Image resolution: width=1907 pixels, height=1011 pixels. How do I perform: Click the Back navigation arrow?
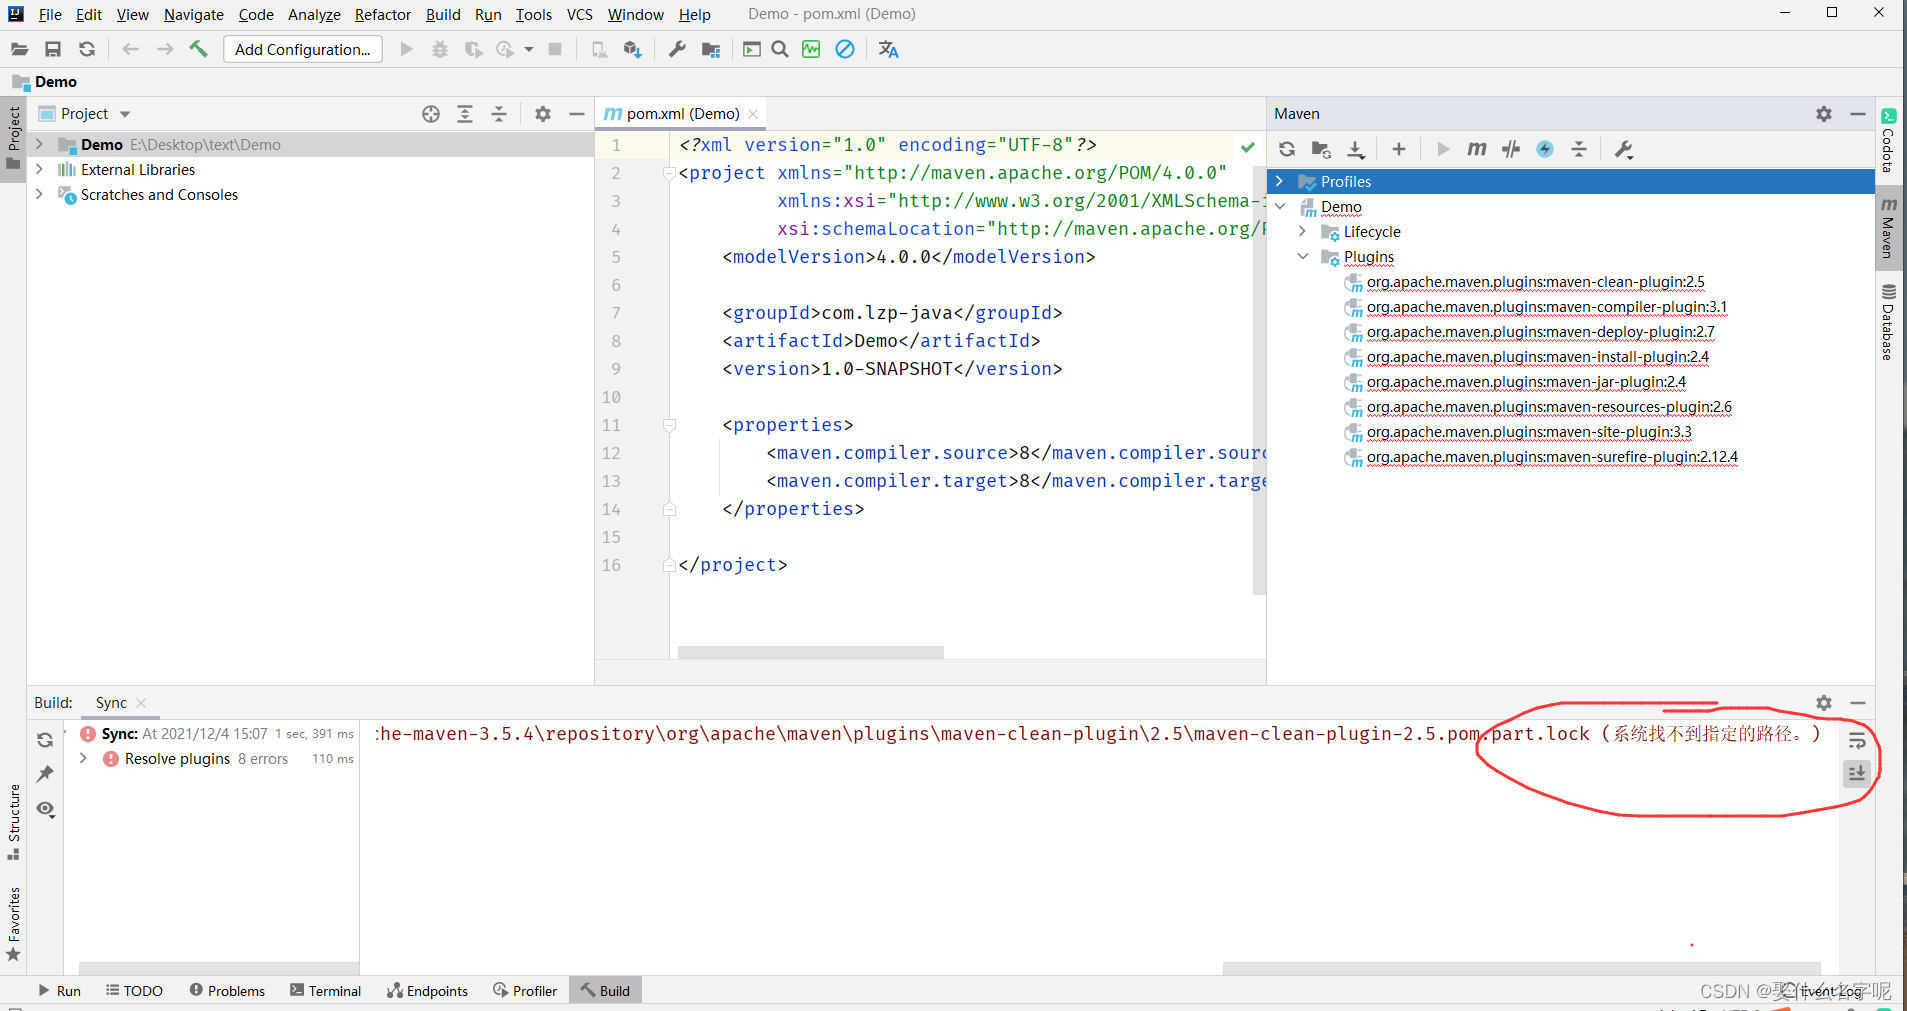click(x=130, y=49)
